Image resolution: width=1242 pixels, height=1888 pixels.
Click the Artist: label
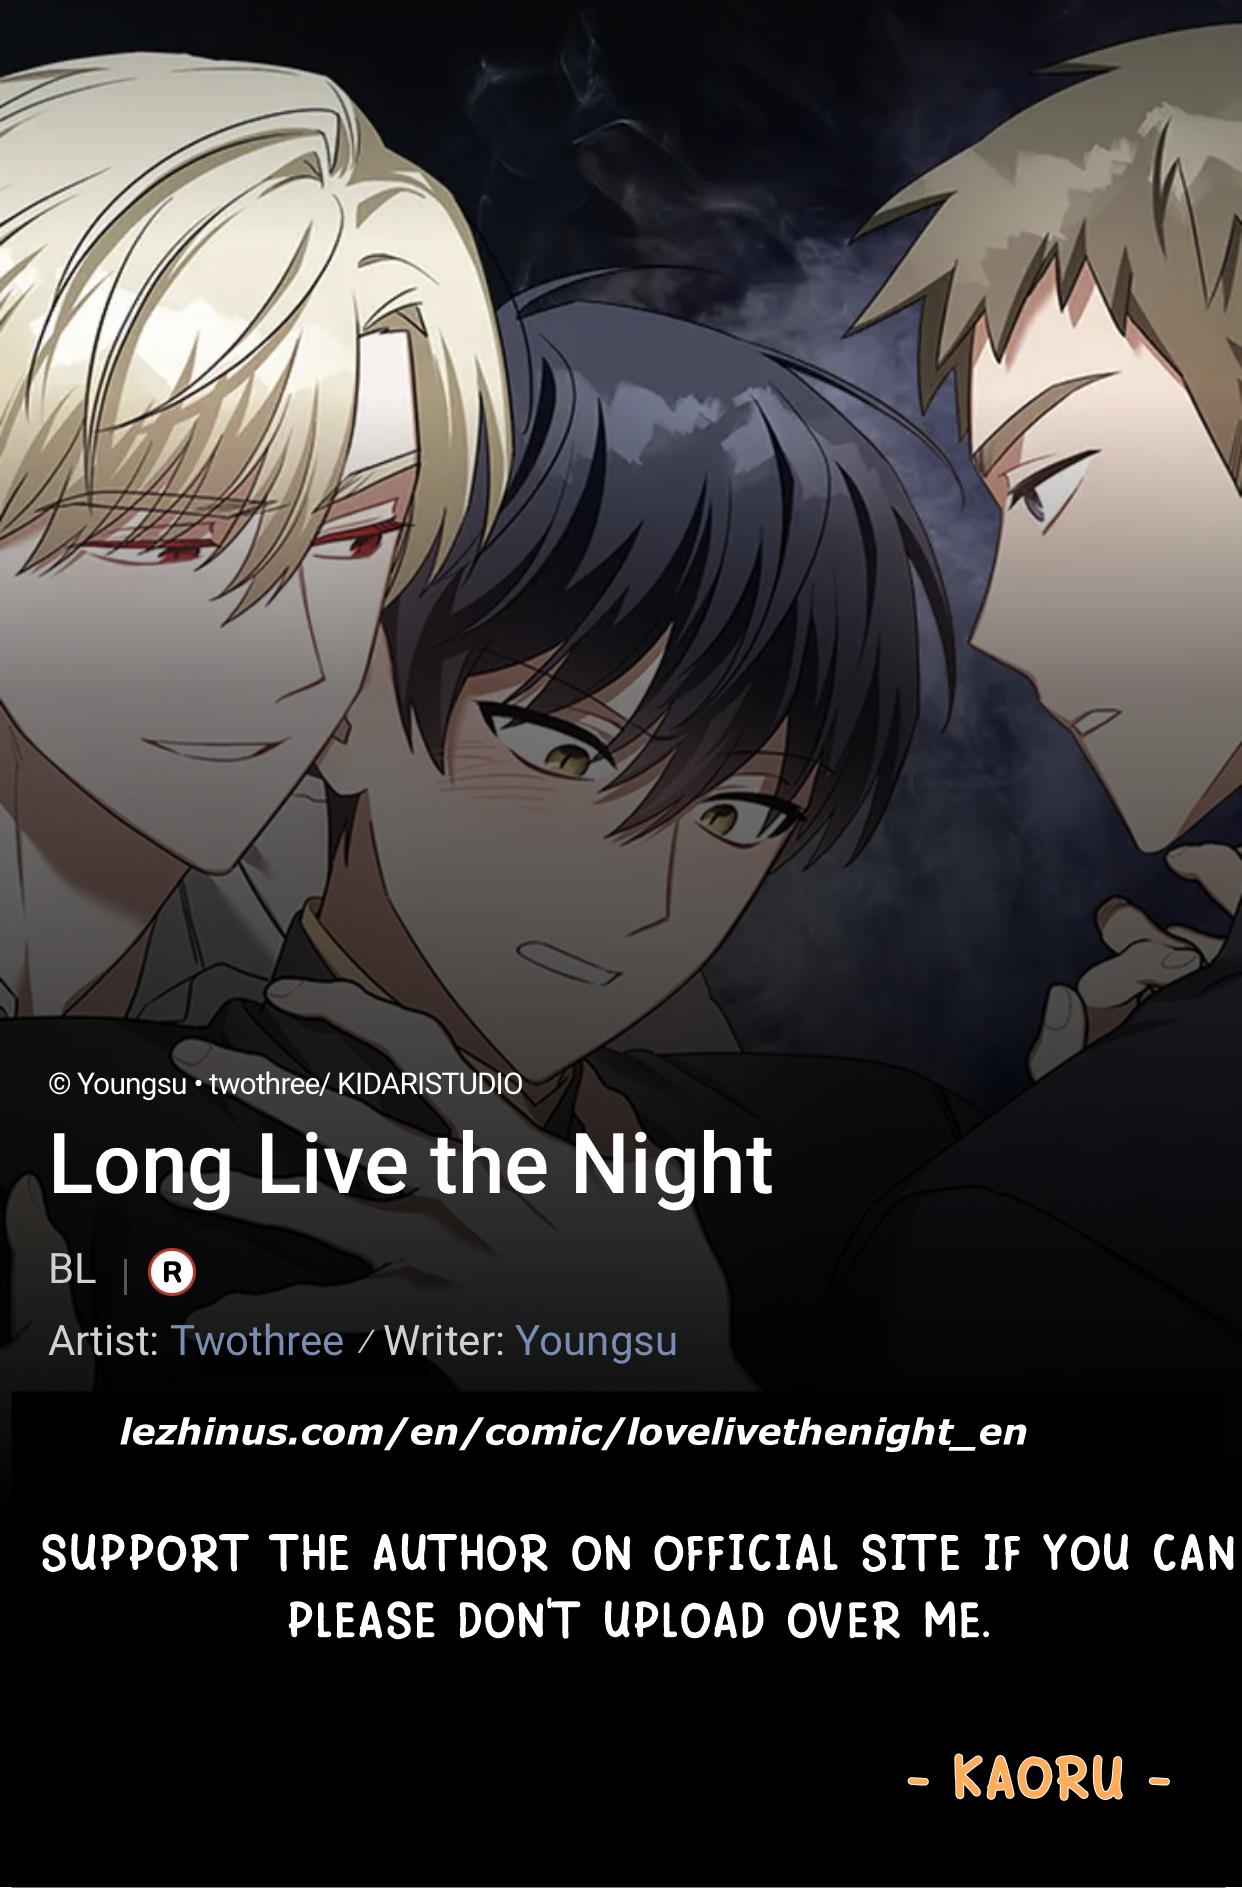pos(104,1340)
